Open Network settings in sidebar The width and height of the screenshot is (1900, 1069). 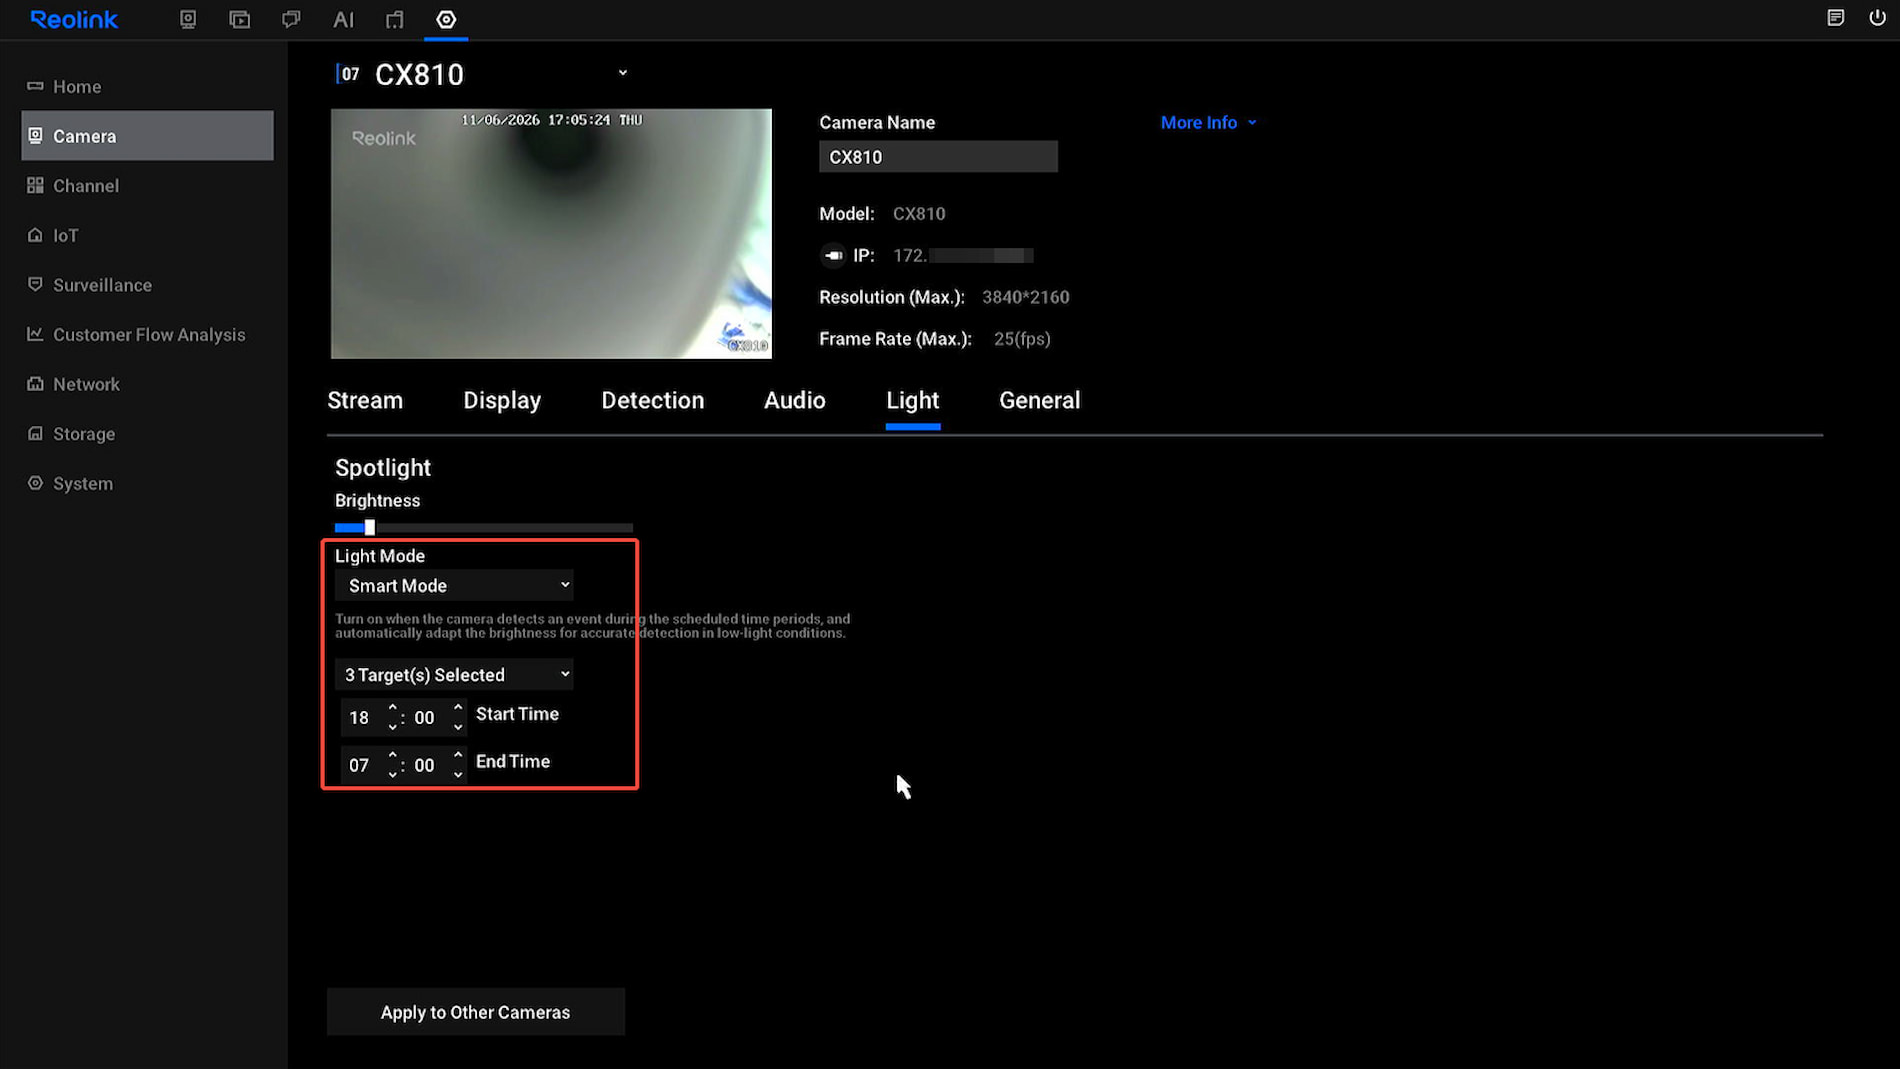(147, 384)
